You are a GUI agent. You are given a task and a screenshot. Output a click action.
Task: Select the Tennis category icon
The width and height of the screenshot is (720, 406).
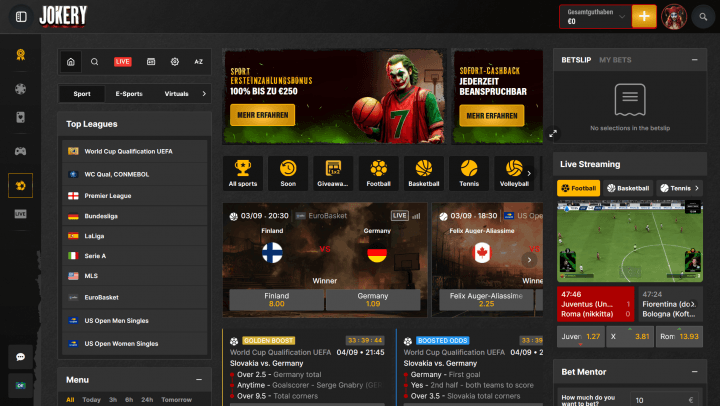tap(469, 173)
